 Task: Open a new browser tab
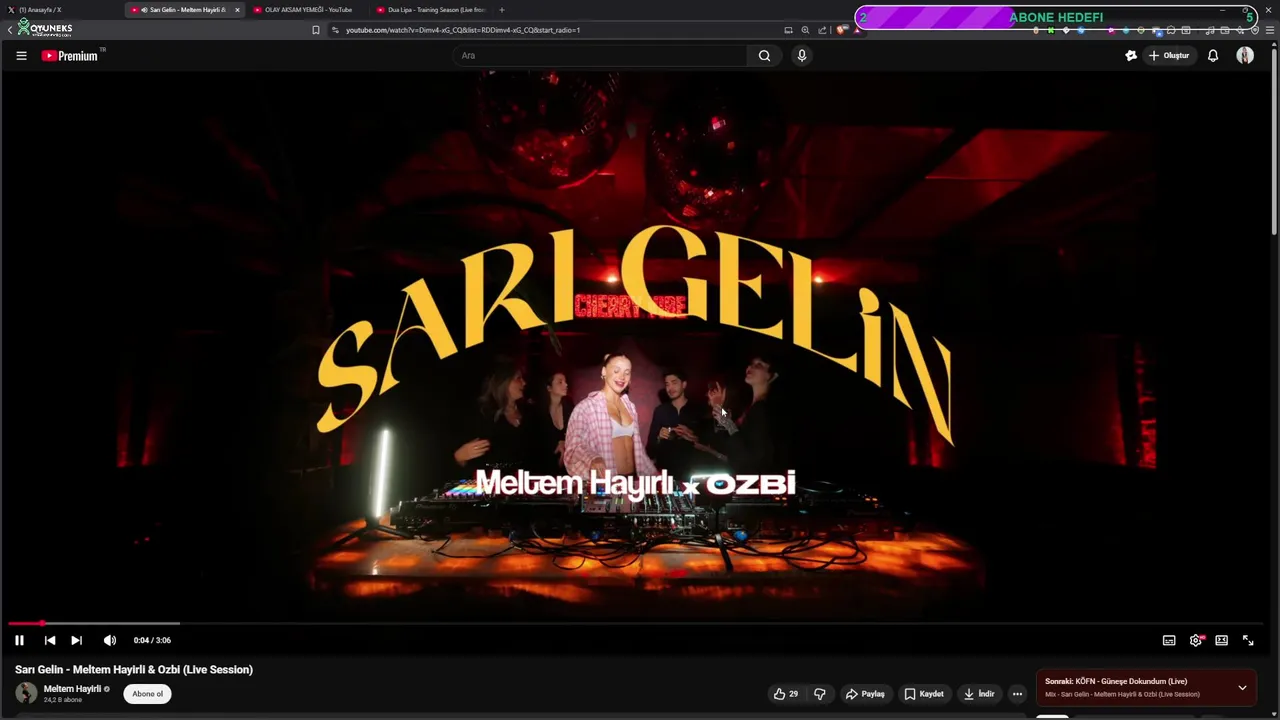502,10
